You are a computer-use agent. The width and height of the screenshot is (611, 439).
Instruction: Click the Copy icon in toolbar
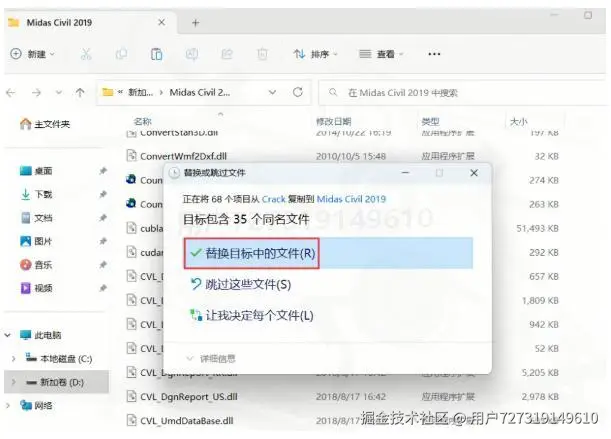click(x=121, y=54)
